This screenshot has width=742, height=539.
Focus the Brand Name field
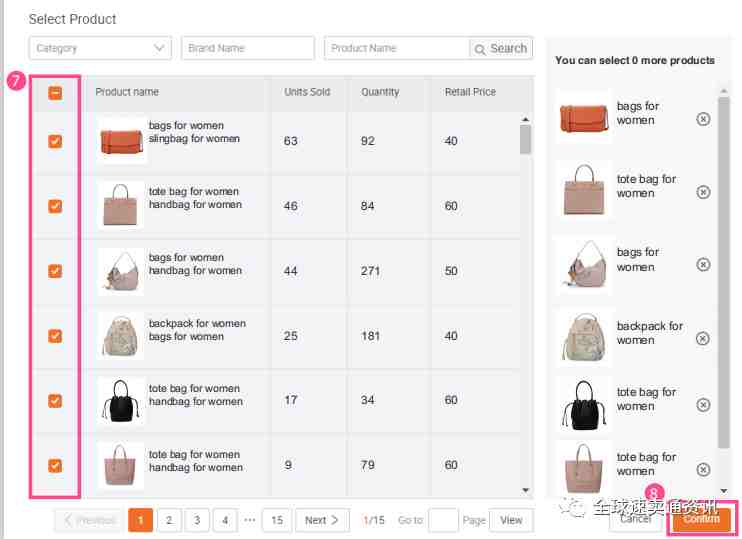coord(248,48)
